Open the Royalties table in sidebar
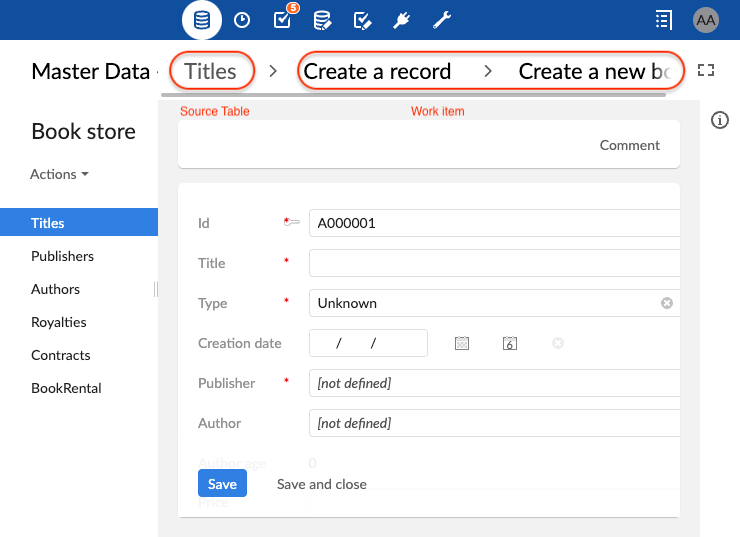This screenshot has width=740, height=537. (x=58, y=322)
